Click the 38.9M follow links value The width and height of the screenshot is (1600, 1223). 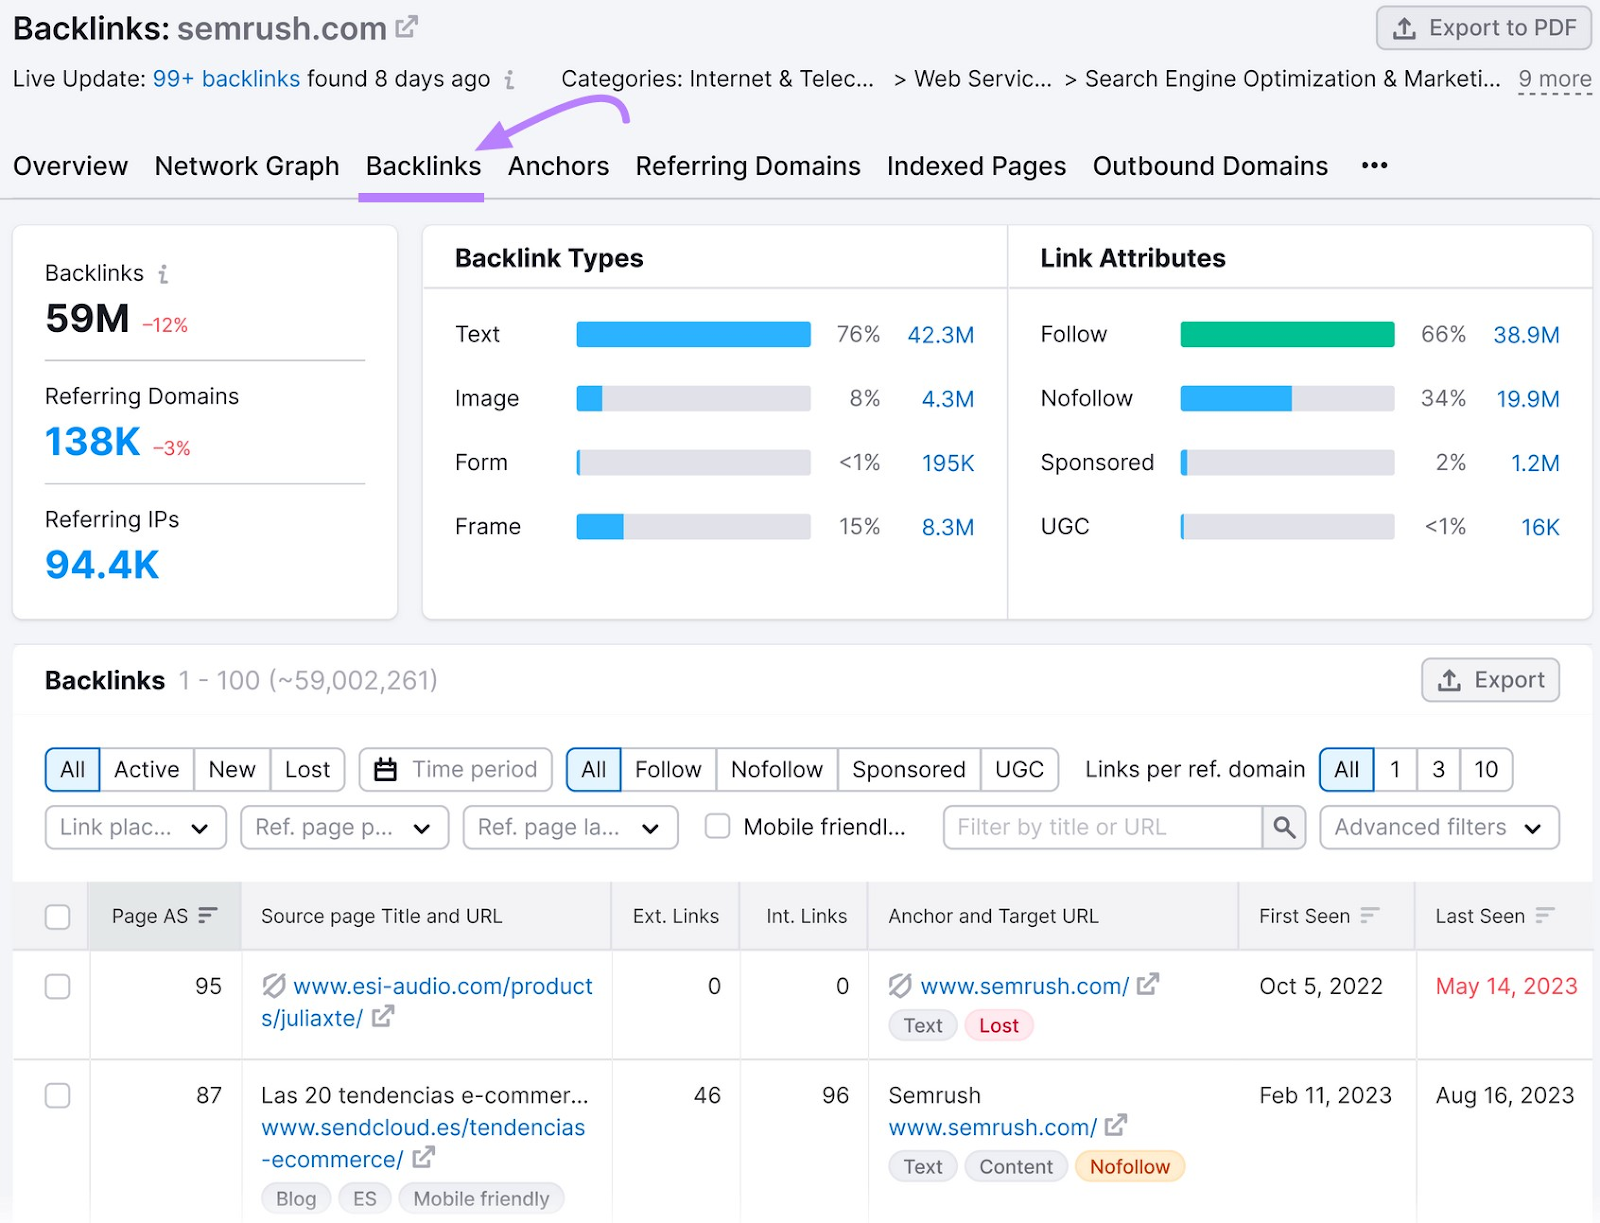(1526, 335)
